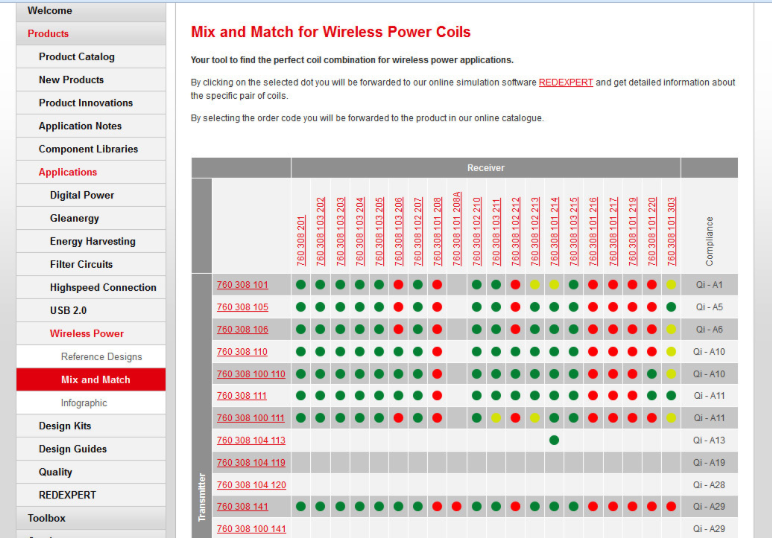Click red dot in row 760 308 141, column 760 308 101 208A
Viewport: 772px width, 539px height.
tap(457, 506)
